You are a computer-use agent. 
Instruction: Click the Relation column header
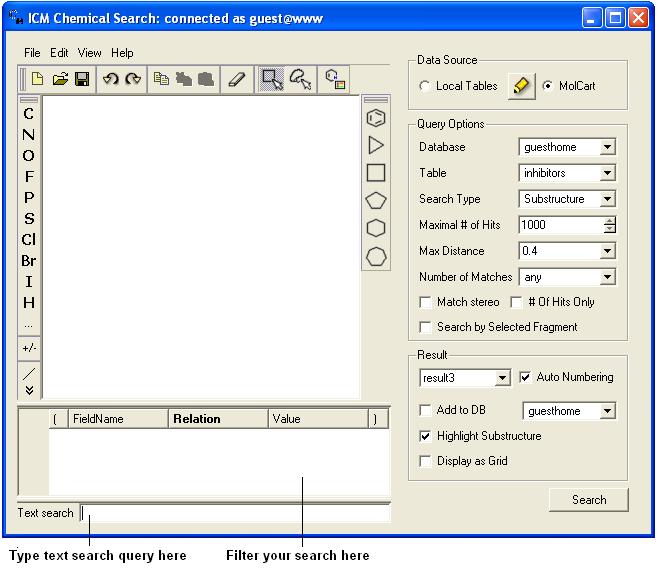pos(218,419)
